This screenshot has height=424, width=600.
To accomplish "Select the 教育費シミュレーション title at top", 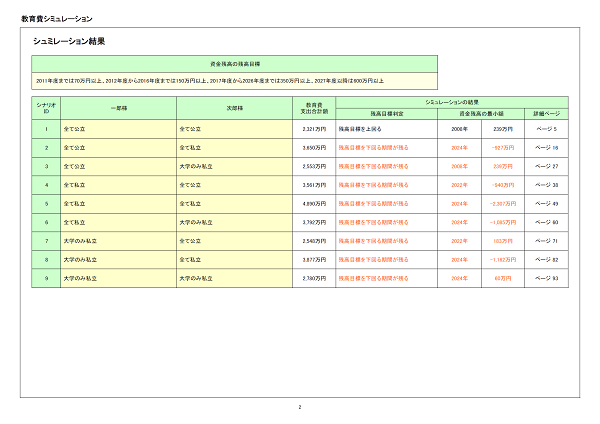I will 57,19.
